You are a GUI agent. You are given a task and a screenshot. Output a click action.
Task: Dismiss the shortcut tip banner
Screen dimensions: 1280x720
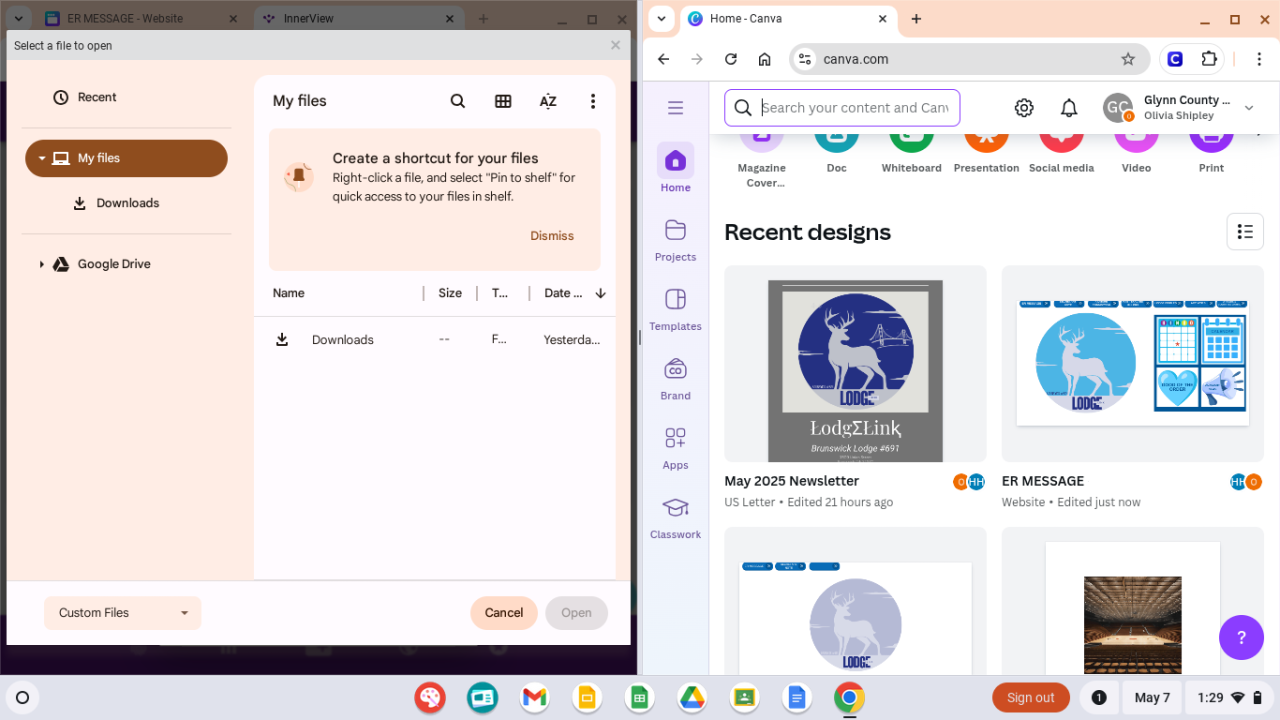point(552,236)
